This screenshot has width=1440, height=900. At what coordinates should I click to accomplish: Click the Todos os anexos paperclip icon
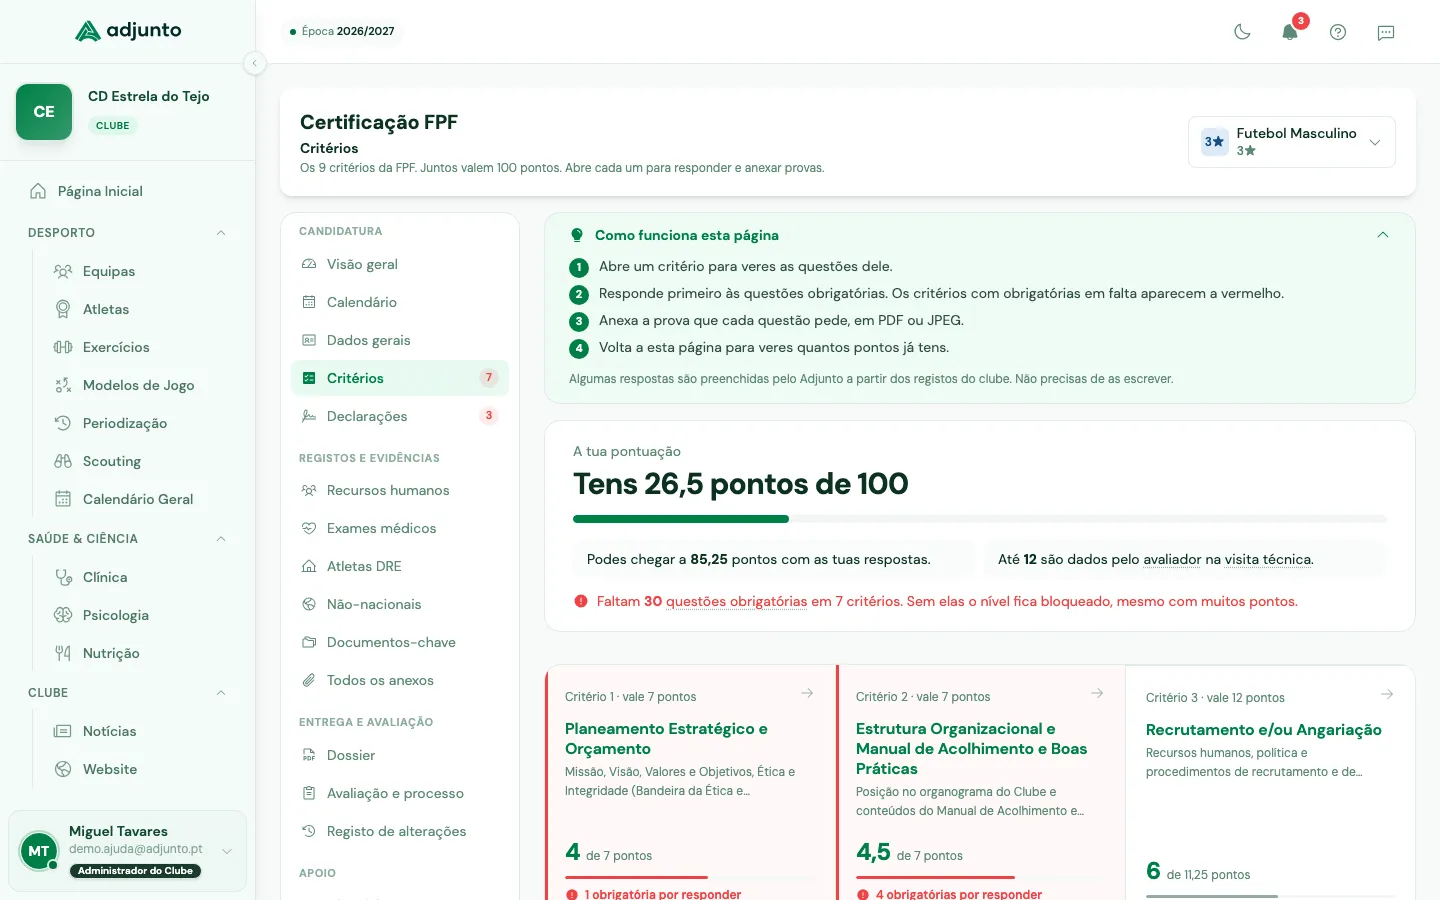309,680
